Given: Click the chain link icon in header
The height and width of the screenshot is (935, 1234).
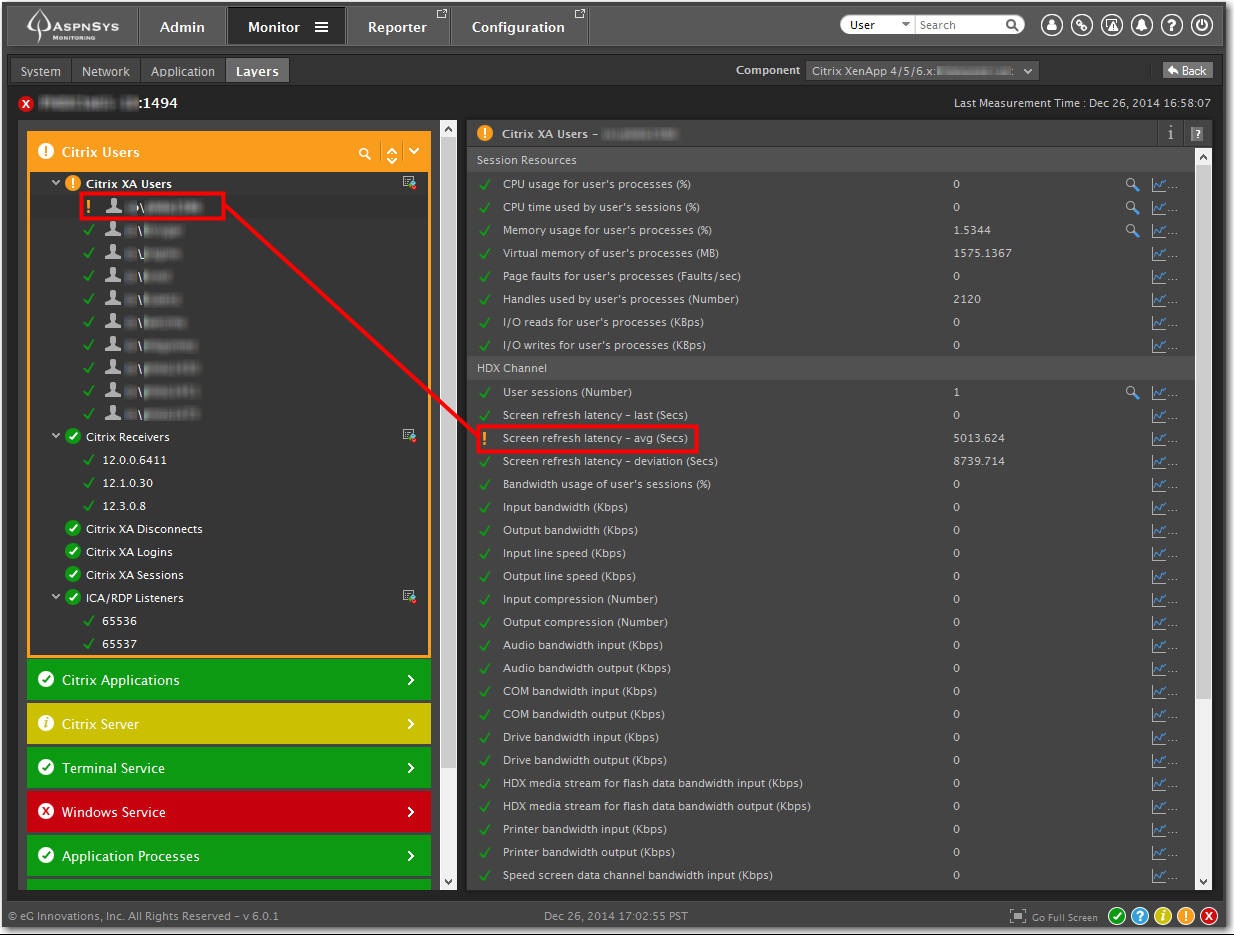Looking at the screenshot, I should tap(1081, 26).
